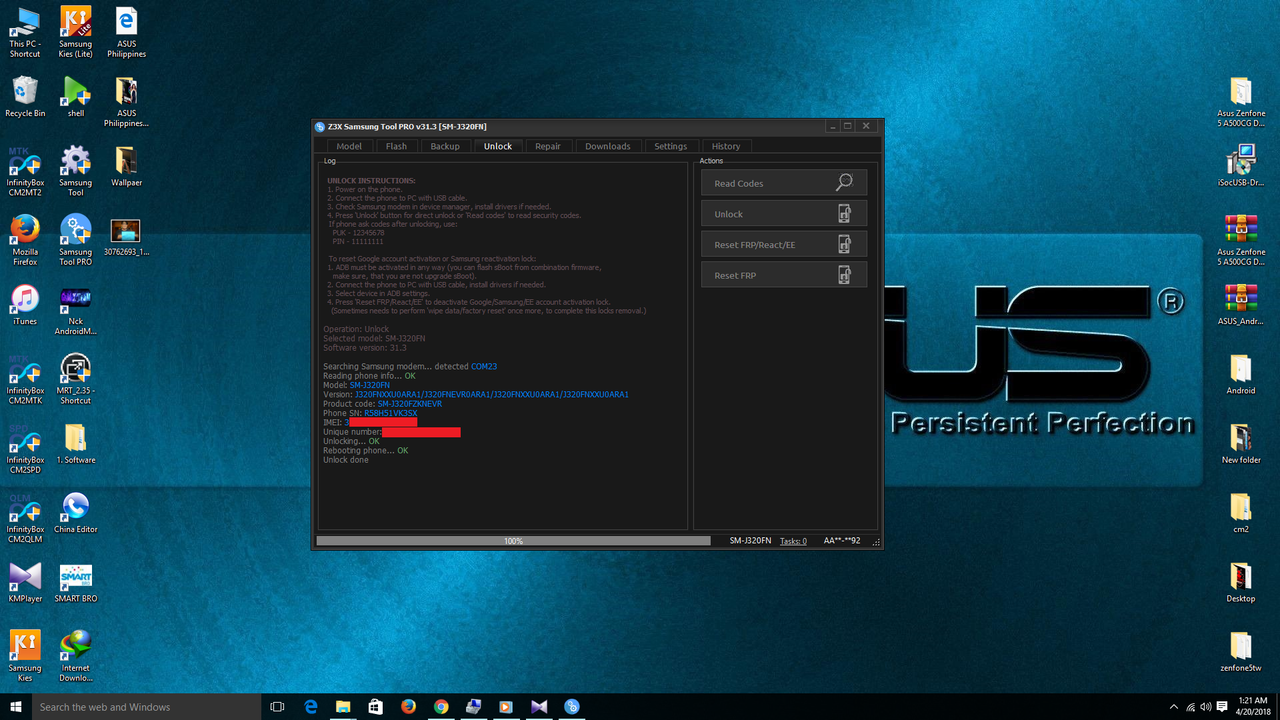Select the '1. Software' folder icon
This screenshot has width=1280, height=720.
point(76,444)
